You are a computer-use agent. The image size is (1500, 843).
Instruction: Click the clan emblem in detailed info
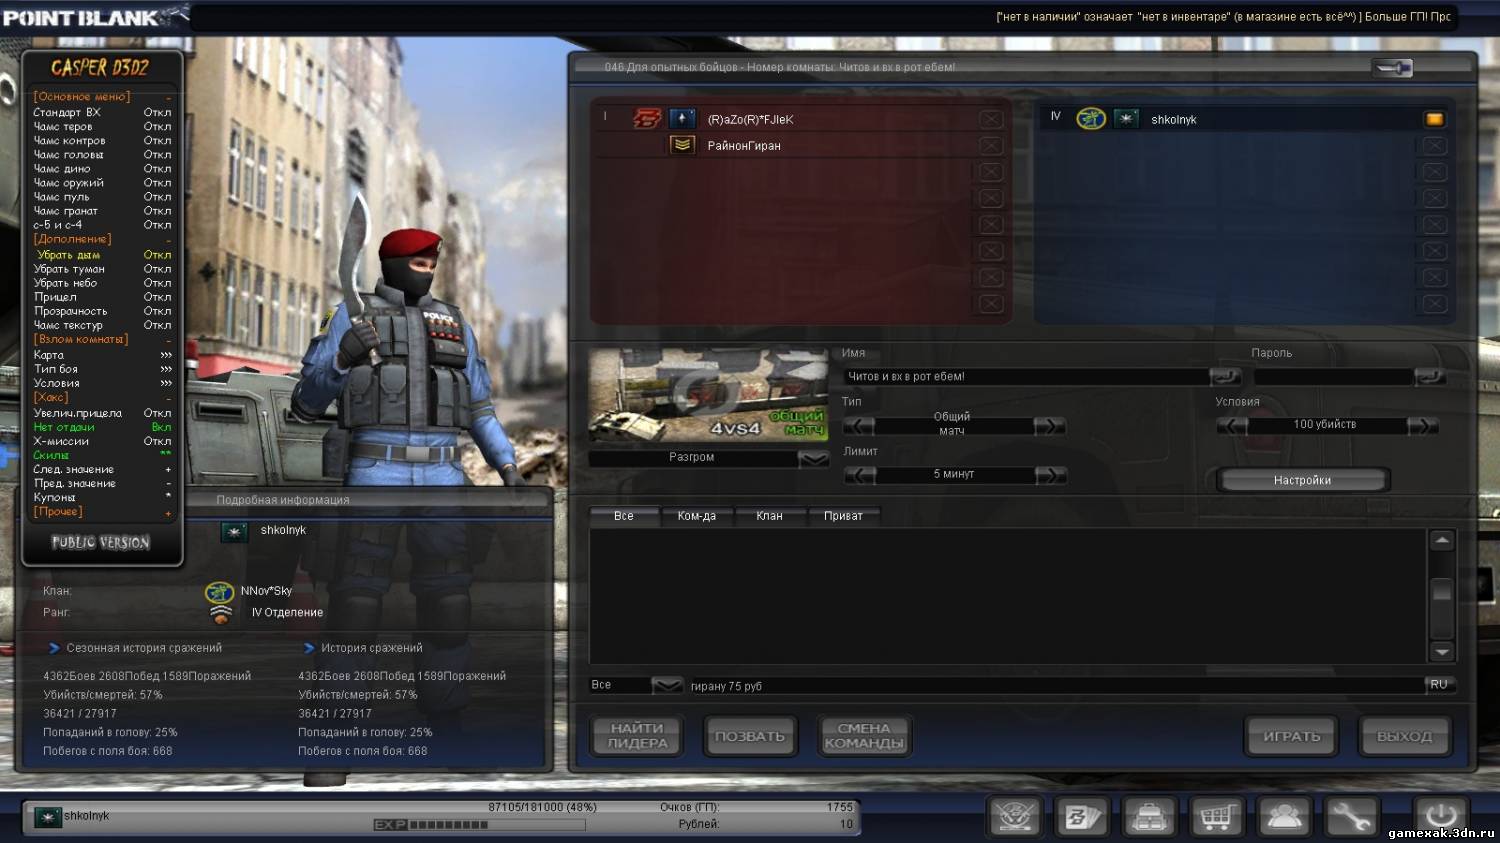tap(219, 591)
